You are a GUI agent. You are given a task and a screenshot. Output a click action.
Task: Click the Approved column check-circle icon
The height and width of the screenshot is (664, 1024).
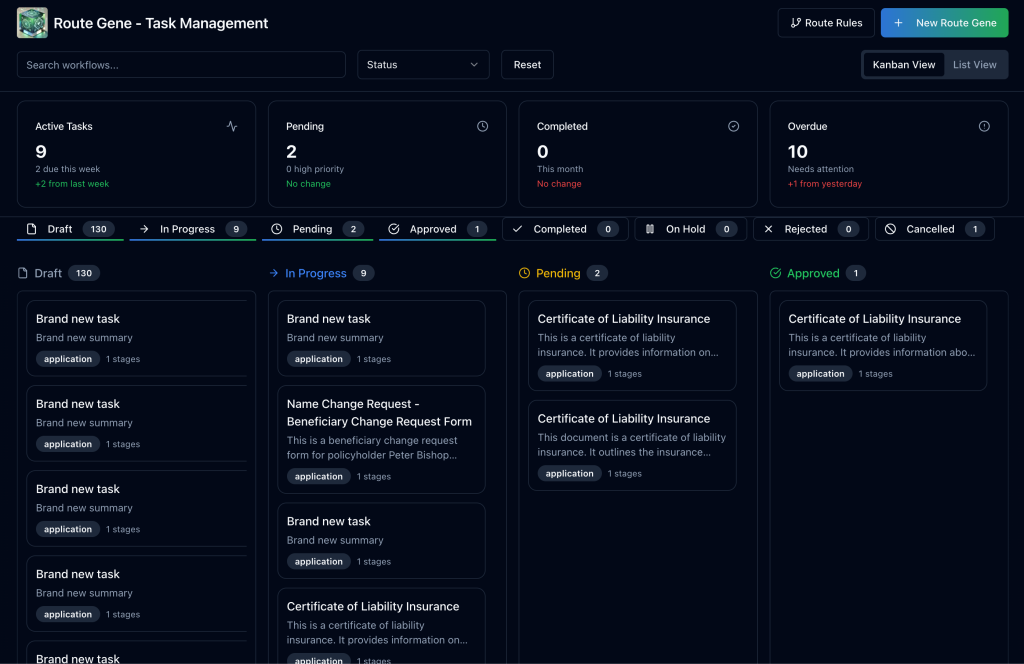point(775,273)
